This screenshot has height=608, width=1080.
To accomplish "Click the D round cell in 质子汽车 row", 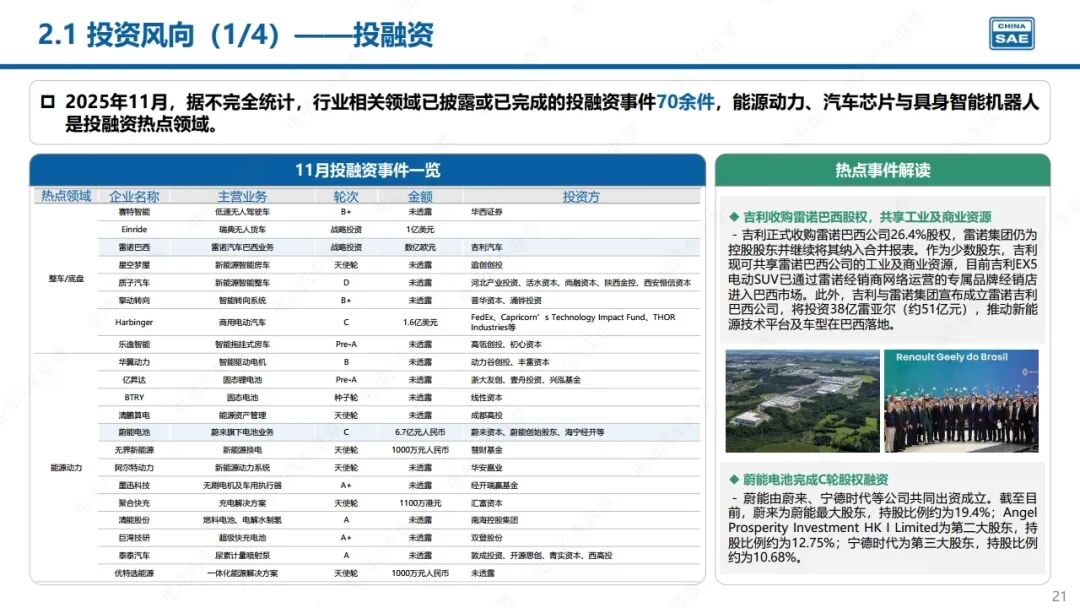I will tap(346, 282).
